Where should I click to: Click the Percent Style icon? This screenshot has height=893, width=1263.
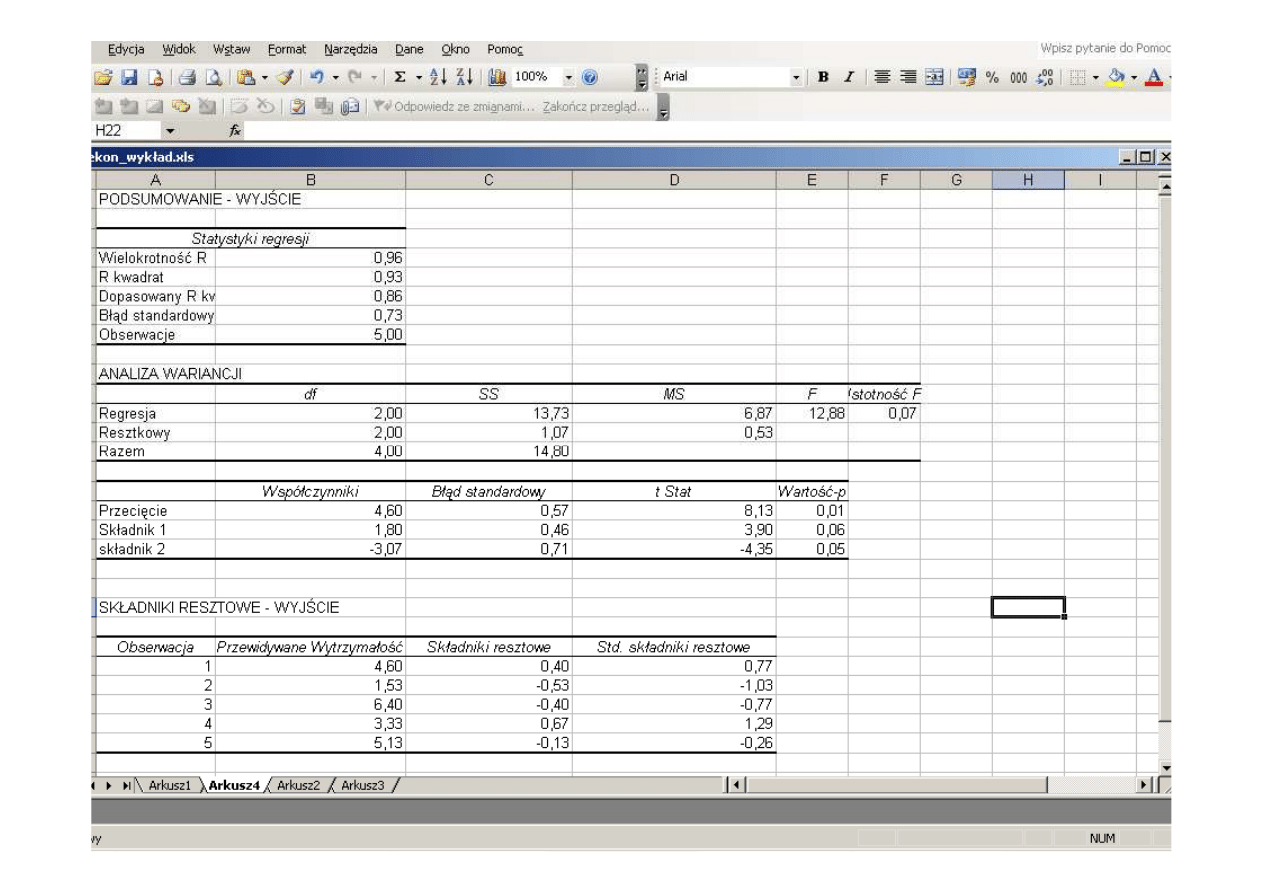click(994, 77)
